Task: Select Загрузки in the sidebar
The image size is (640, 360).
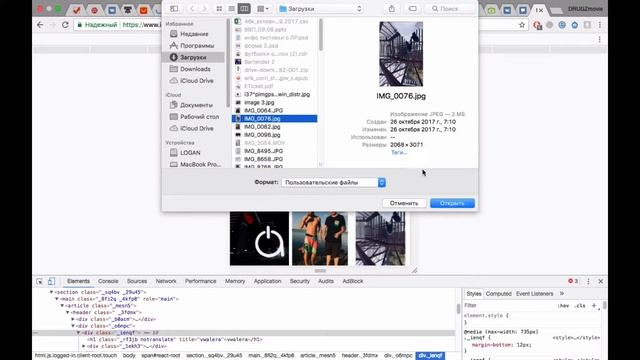Action: [x=194, y=58]
